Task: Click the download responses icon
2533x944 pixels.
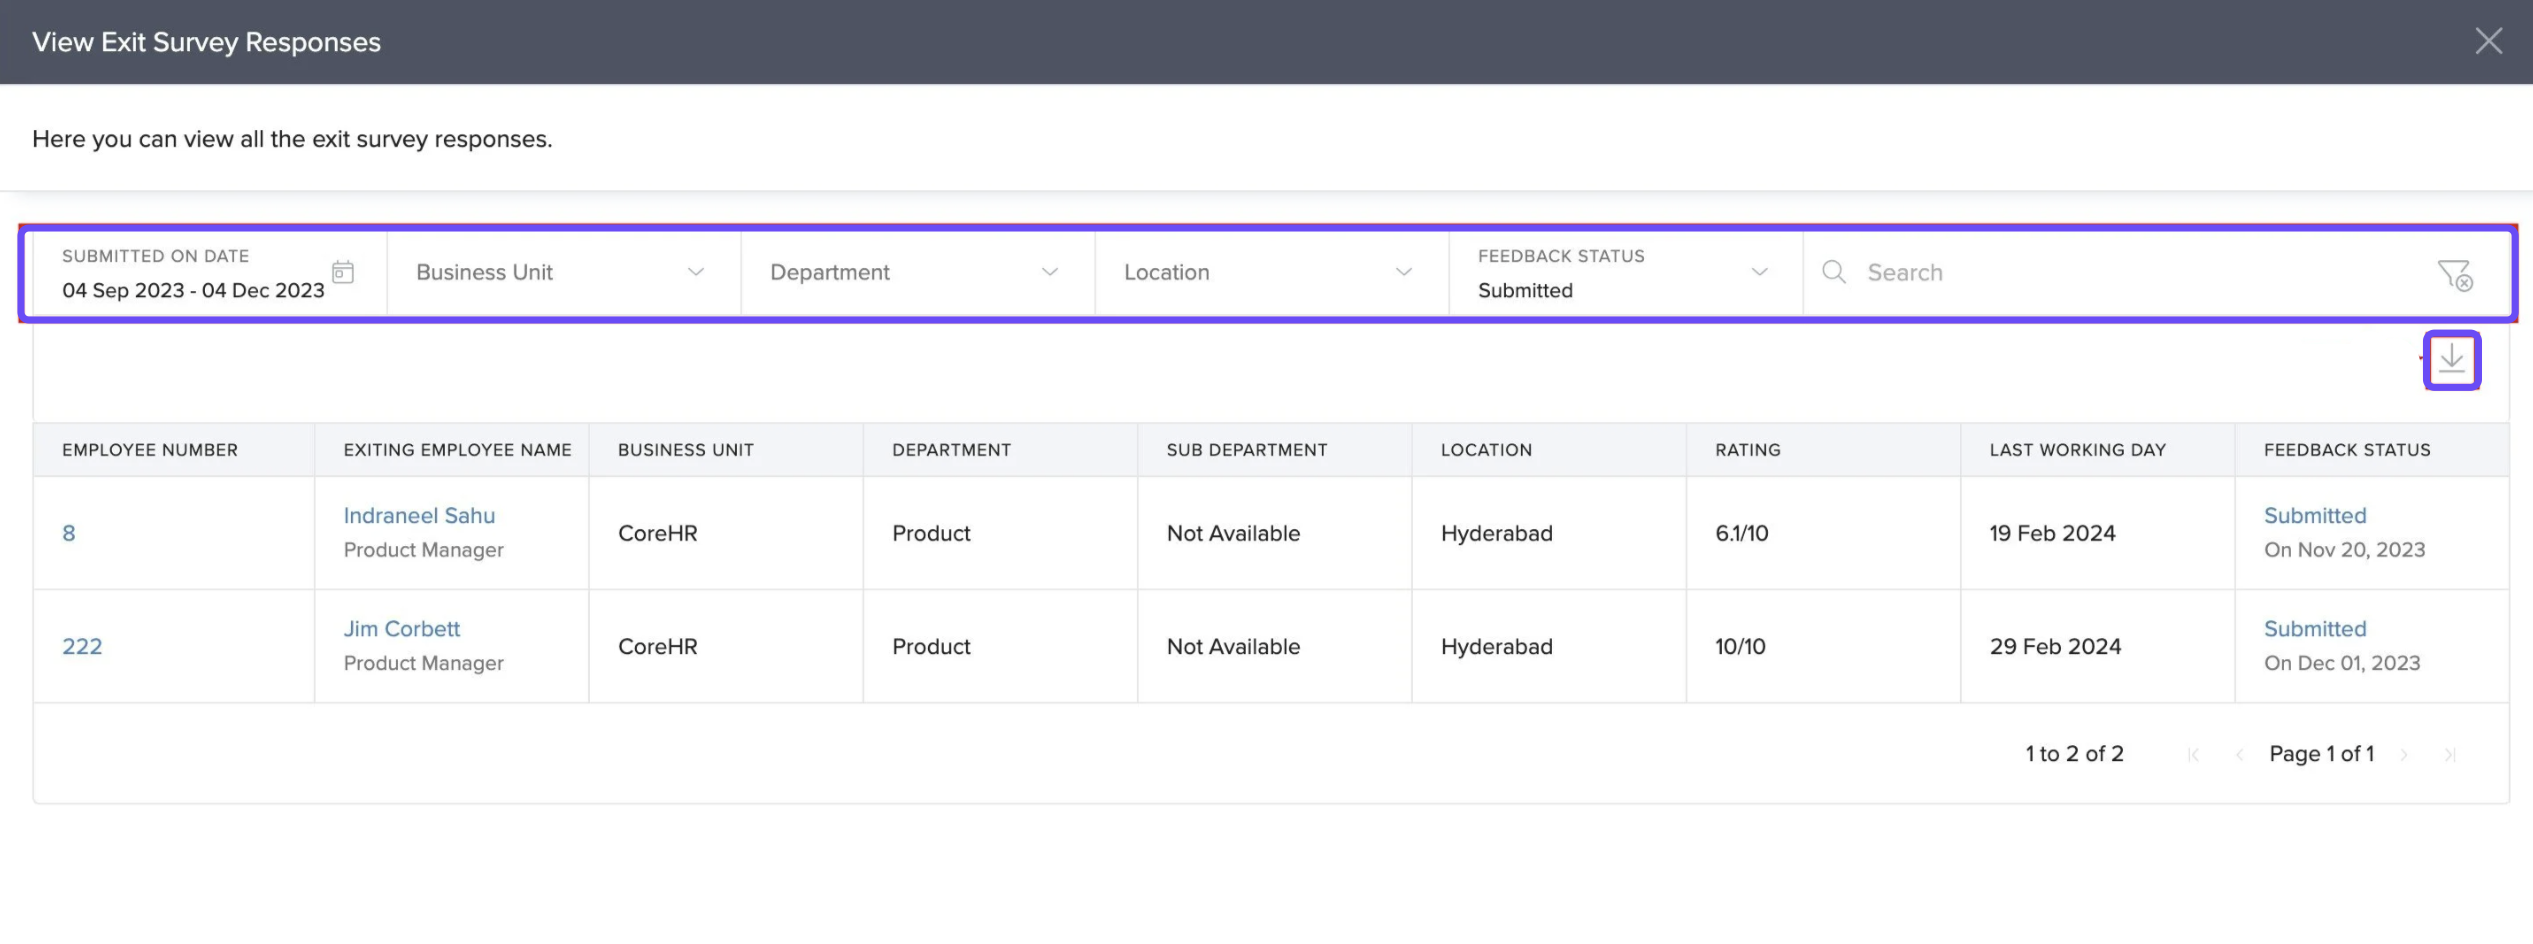Action: click(2451, 360)
